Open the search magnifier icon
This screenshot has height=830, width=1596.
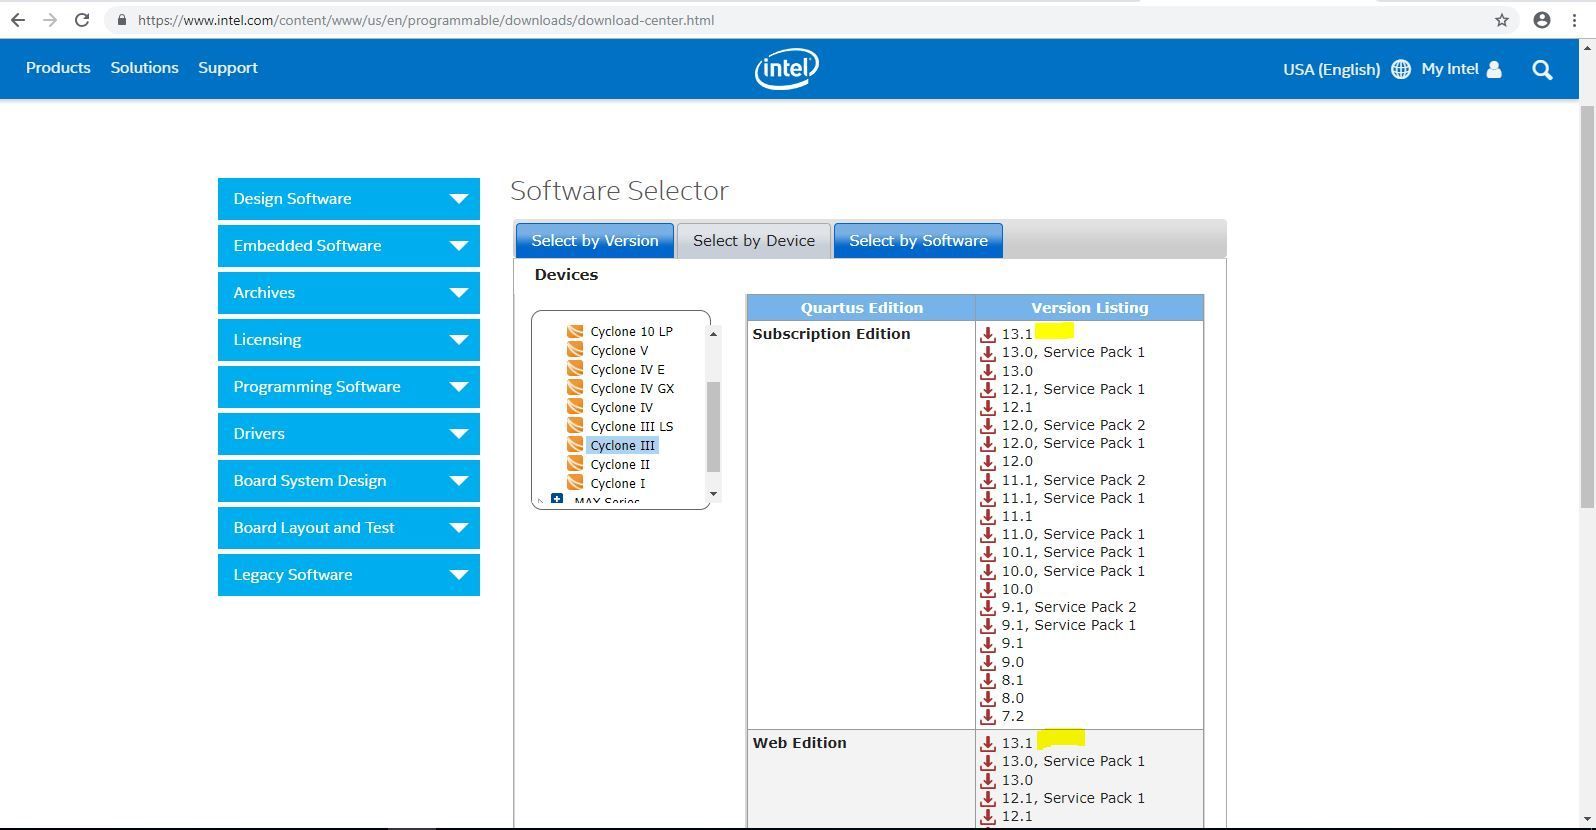tap(1542, 69)
